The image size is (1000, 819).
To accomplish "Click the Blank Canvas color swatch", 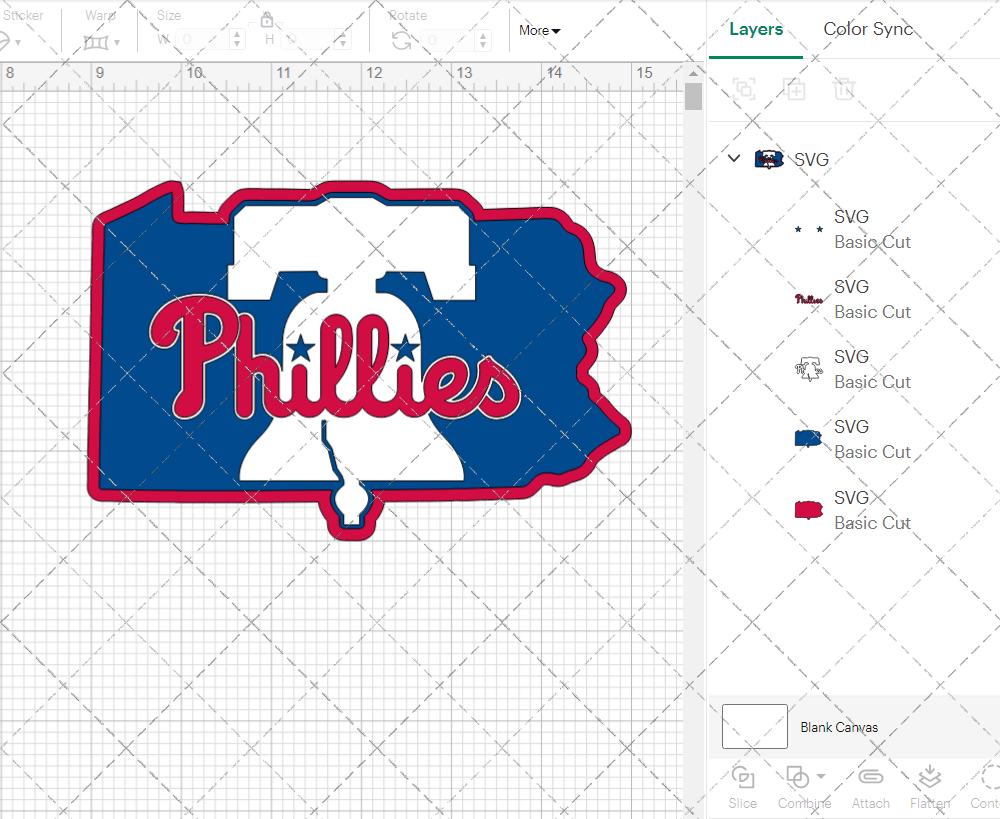I will tap(754, 727).
